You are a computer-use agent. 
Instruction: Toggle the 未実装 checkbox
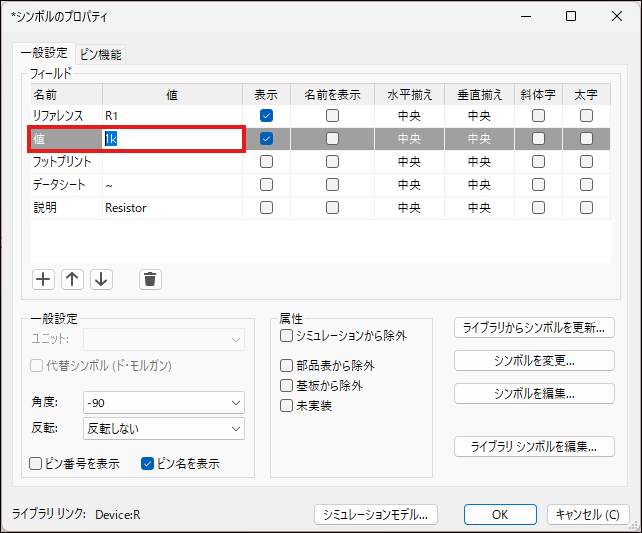287,406
